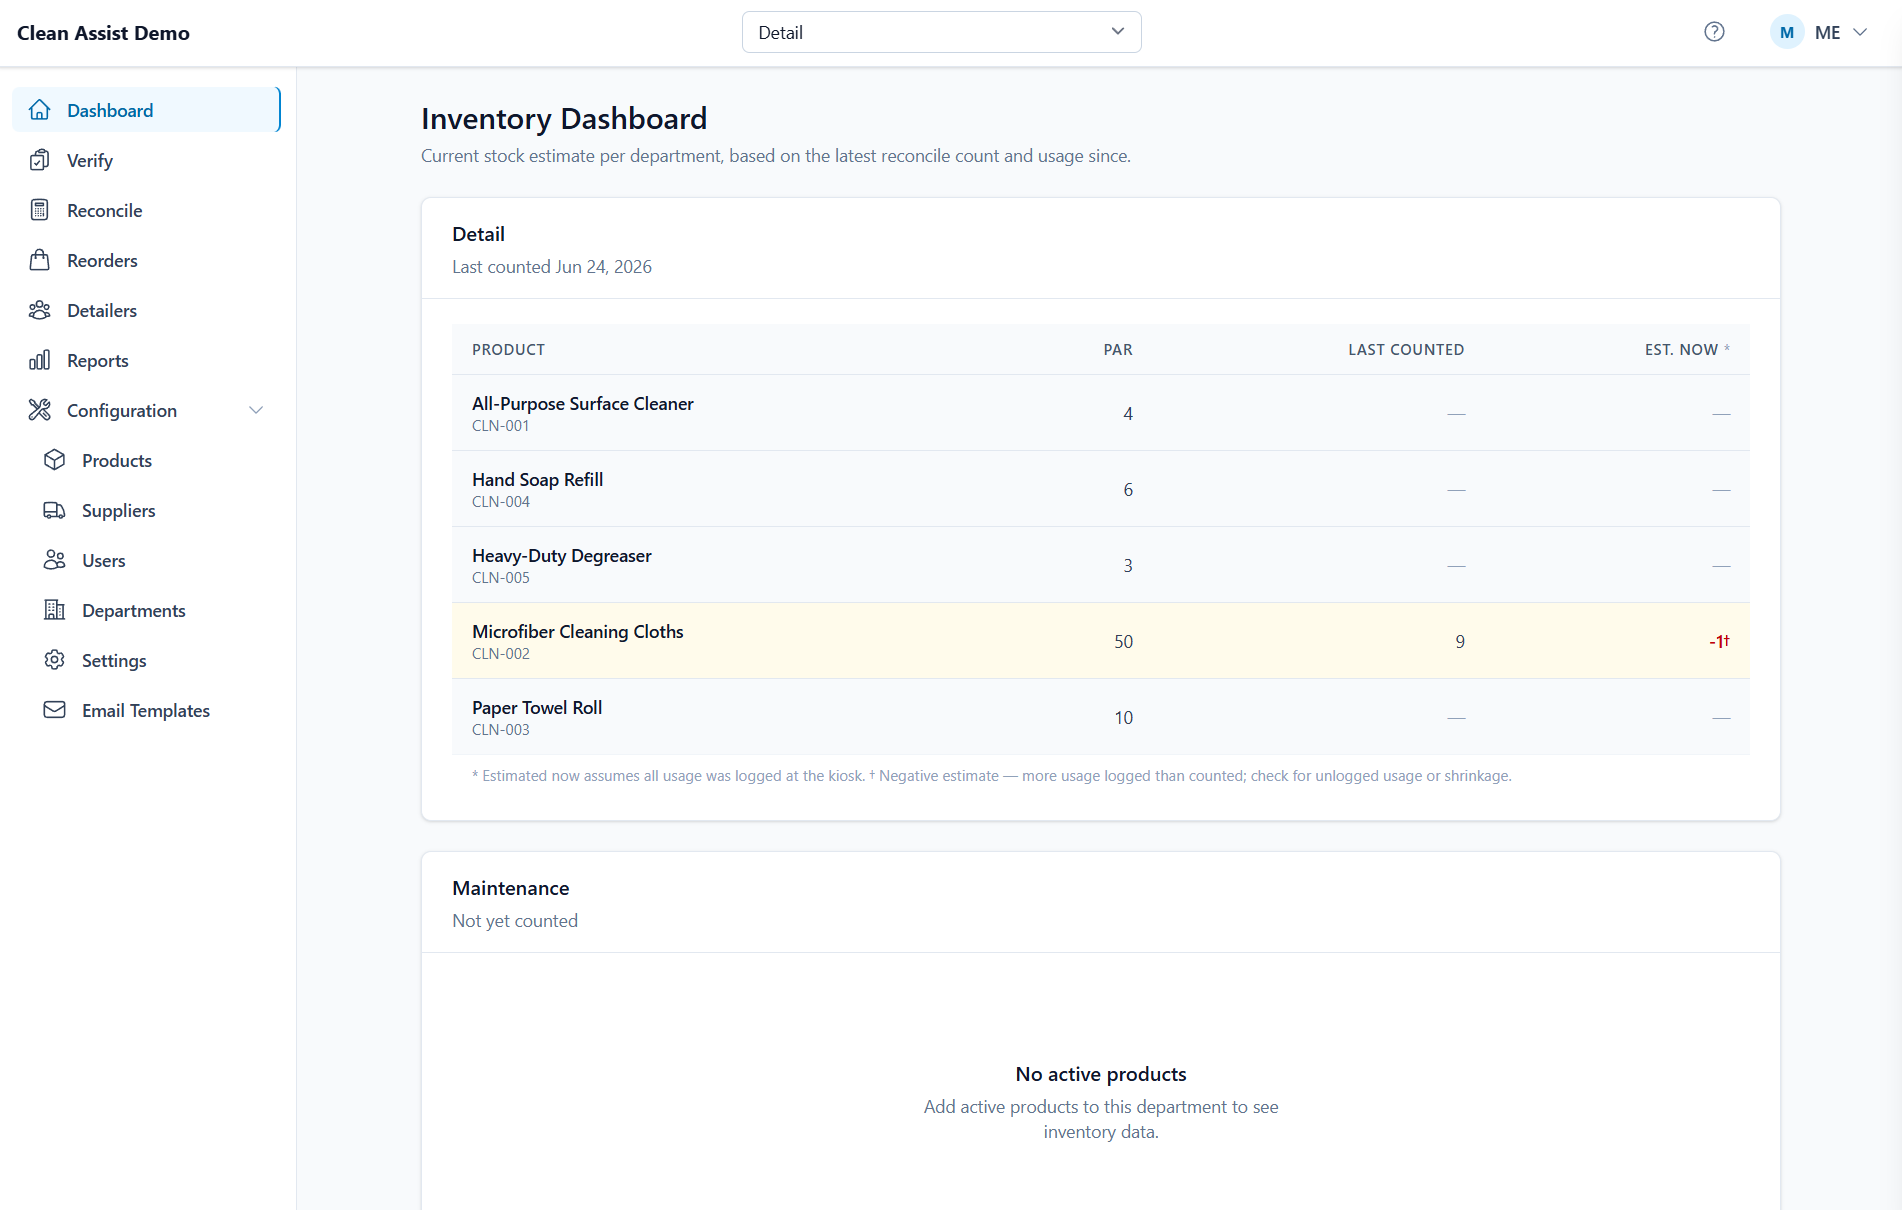This screenshot has height=1210, width=1902.
Task: Click the PAR column header
Action: click(1118, 349)
